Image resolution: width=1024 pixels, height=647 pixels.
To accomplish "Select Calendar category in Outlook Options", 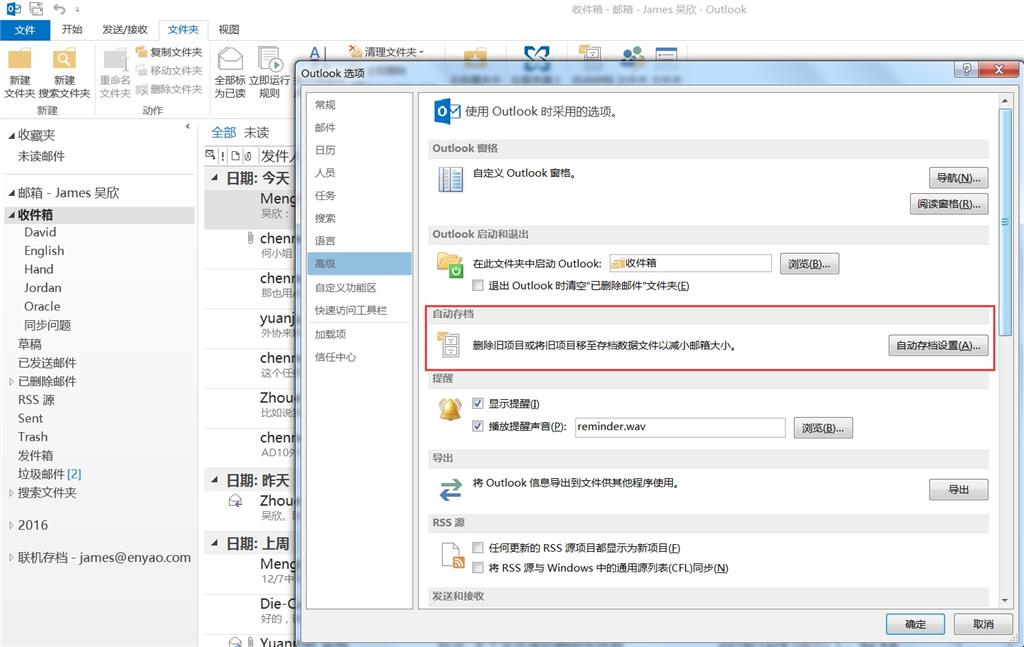I will tap(359, 150).
